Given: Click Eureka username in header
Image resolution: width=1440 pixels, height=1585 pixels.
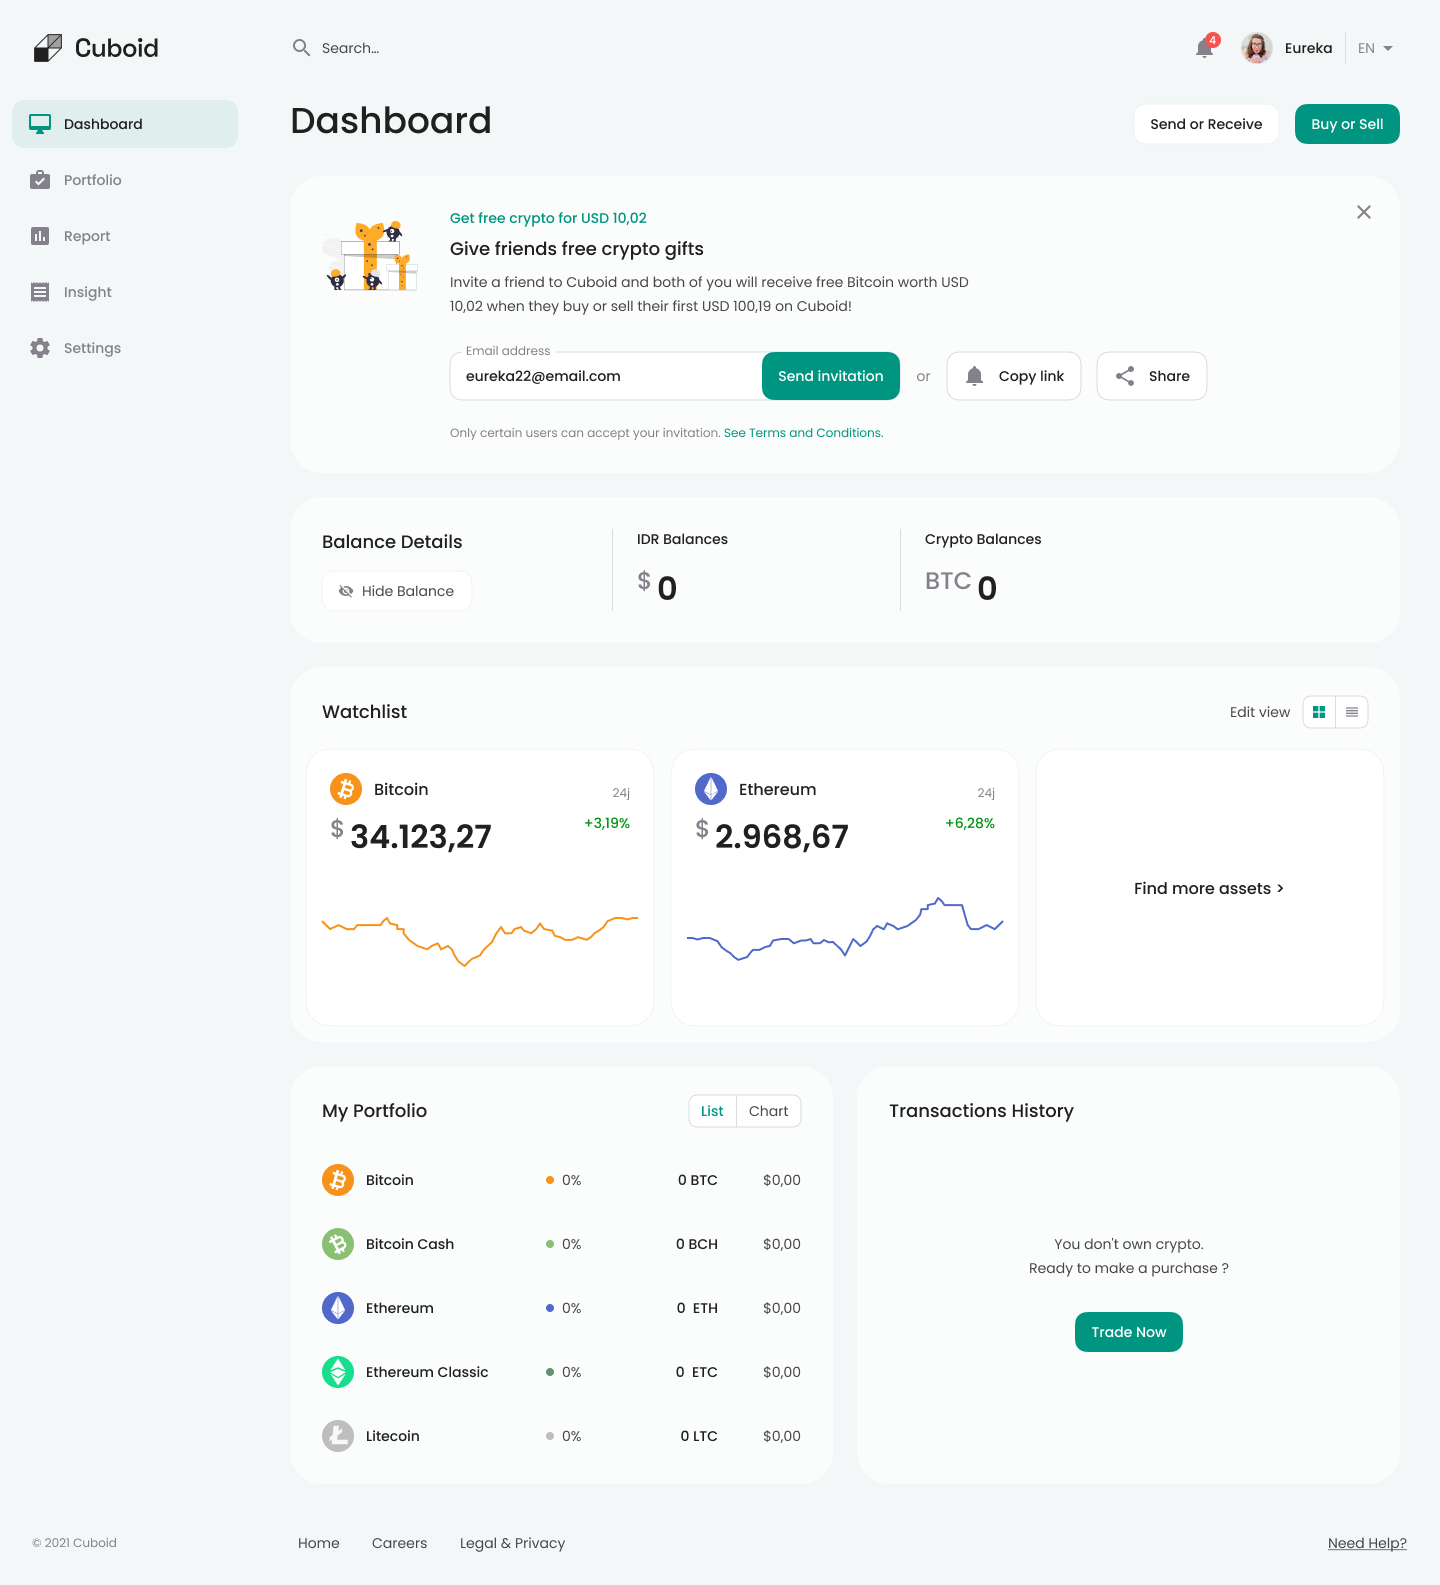Looking at the screenshot, I should (1308, 48).
